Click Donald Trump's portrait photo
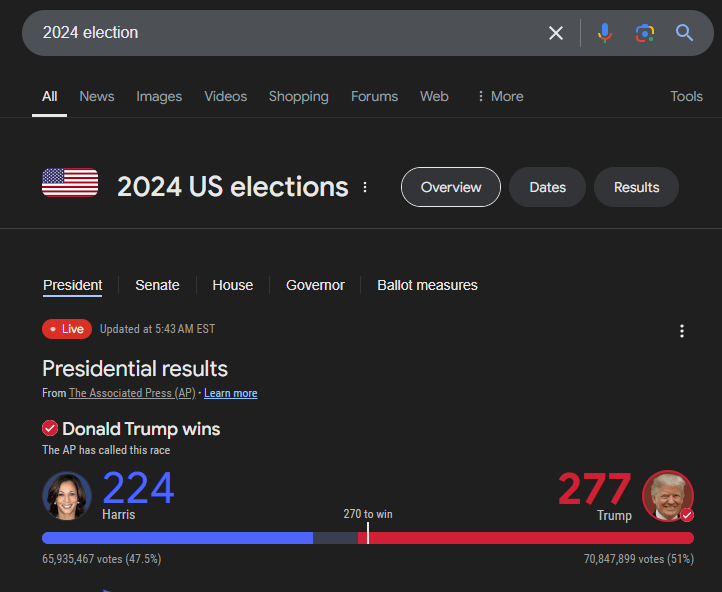Screen dimensions: 722x592 668,496
